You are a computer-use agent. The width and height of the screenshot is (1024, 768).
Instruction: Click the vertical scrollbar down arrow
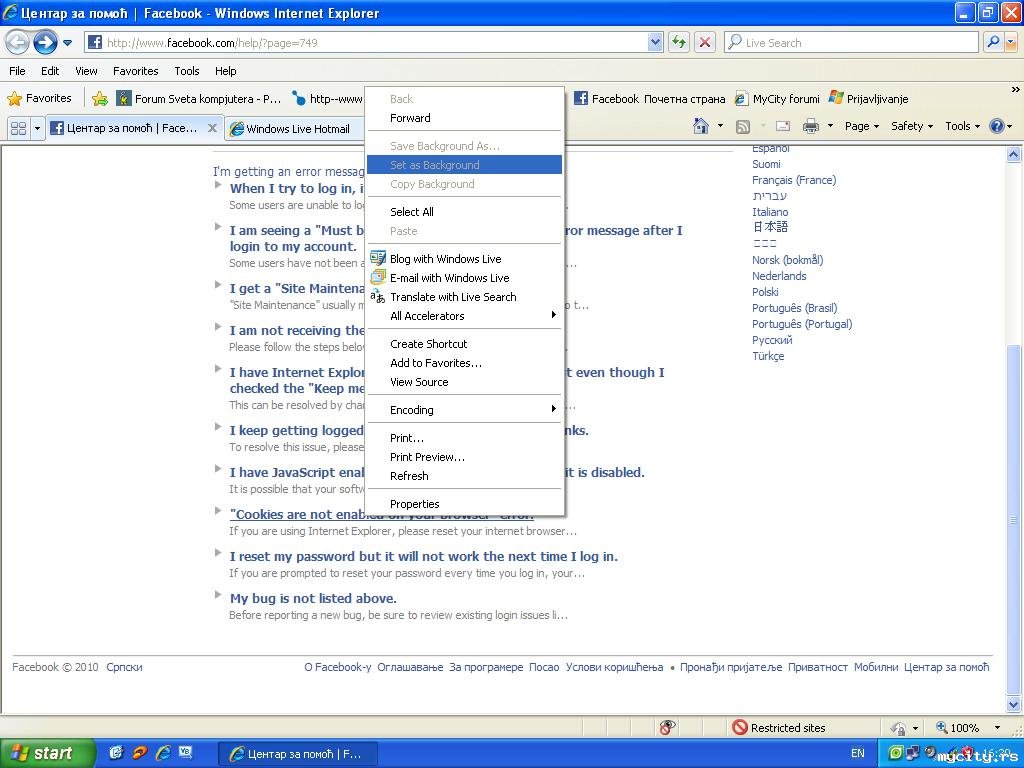[x=1014, y=704]
